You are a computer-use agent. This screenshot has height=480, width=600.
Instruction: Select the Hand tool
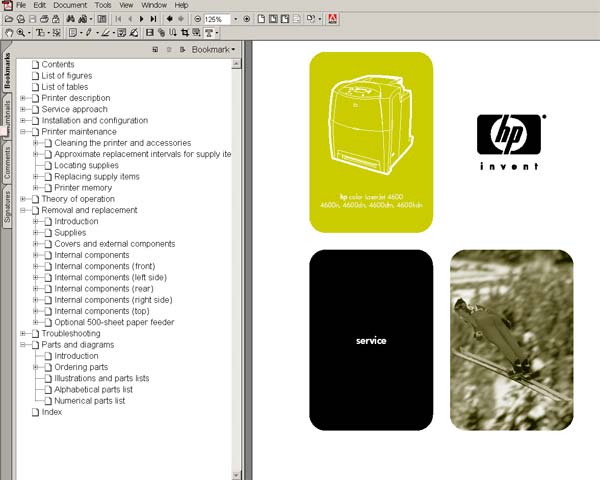[x=8, y=33]
